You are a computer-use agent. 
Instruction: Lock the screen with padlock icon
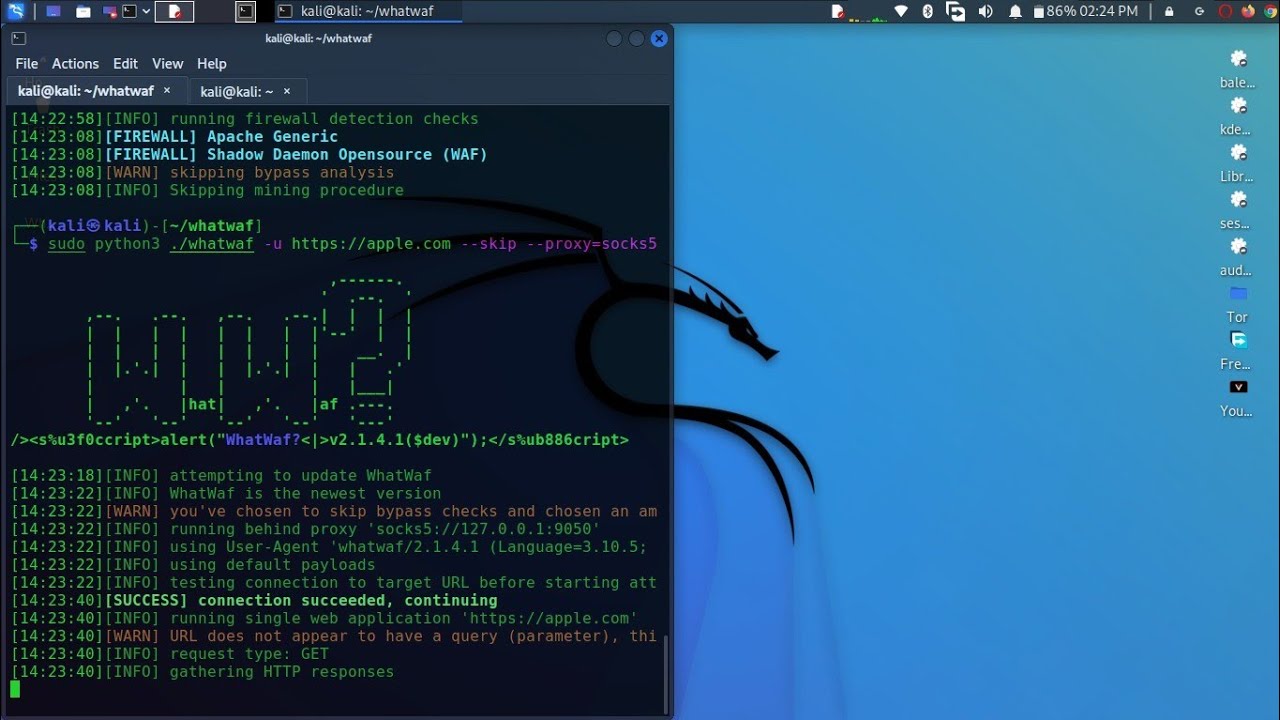pyautogui.click(x=1169, y=11)
